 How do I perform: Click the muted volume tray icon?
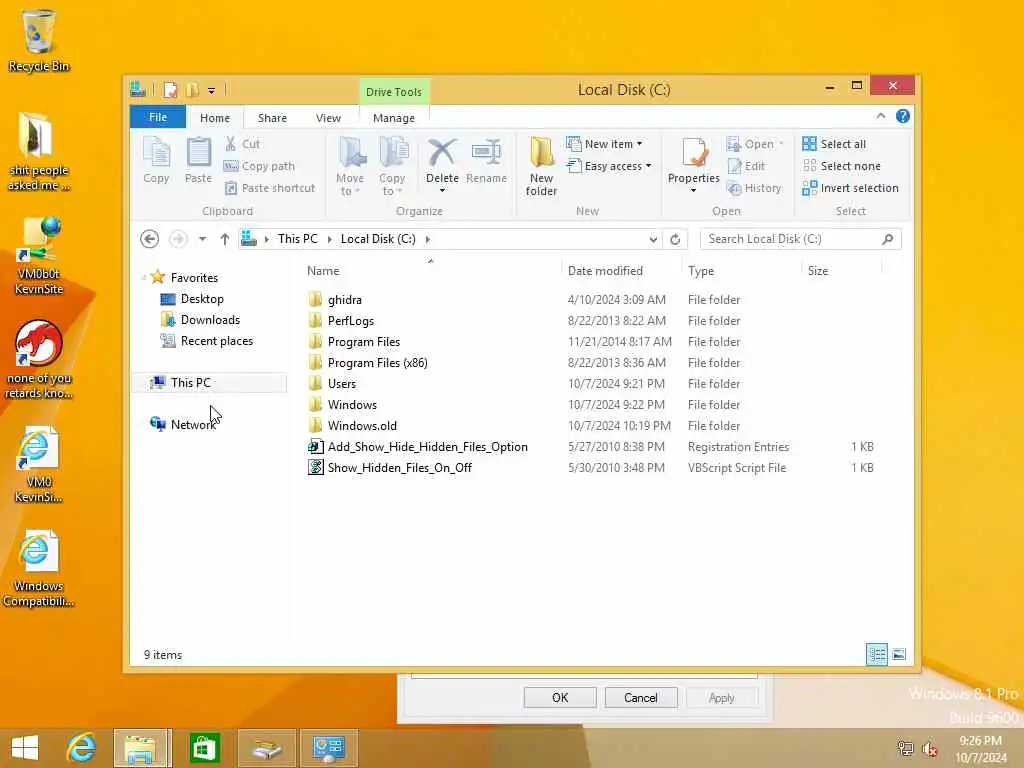click(930, 748)
